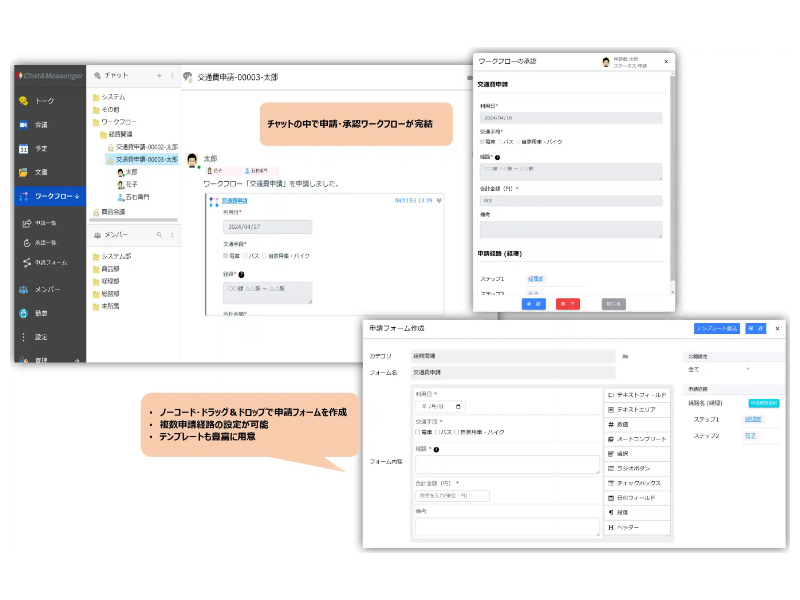Viewport: 800px width, 600px height.
Task: Open メンバー in the left sidebar
Action: click(x=50, y=289)
